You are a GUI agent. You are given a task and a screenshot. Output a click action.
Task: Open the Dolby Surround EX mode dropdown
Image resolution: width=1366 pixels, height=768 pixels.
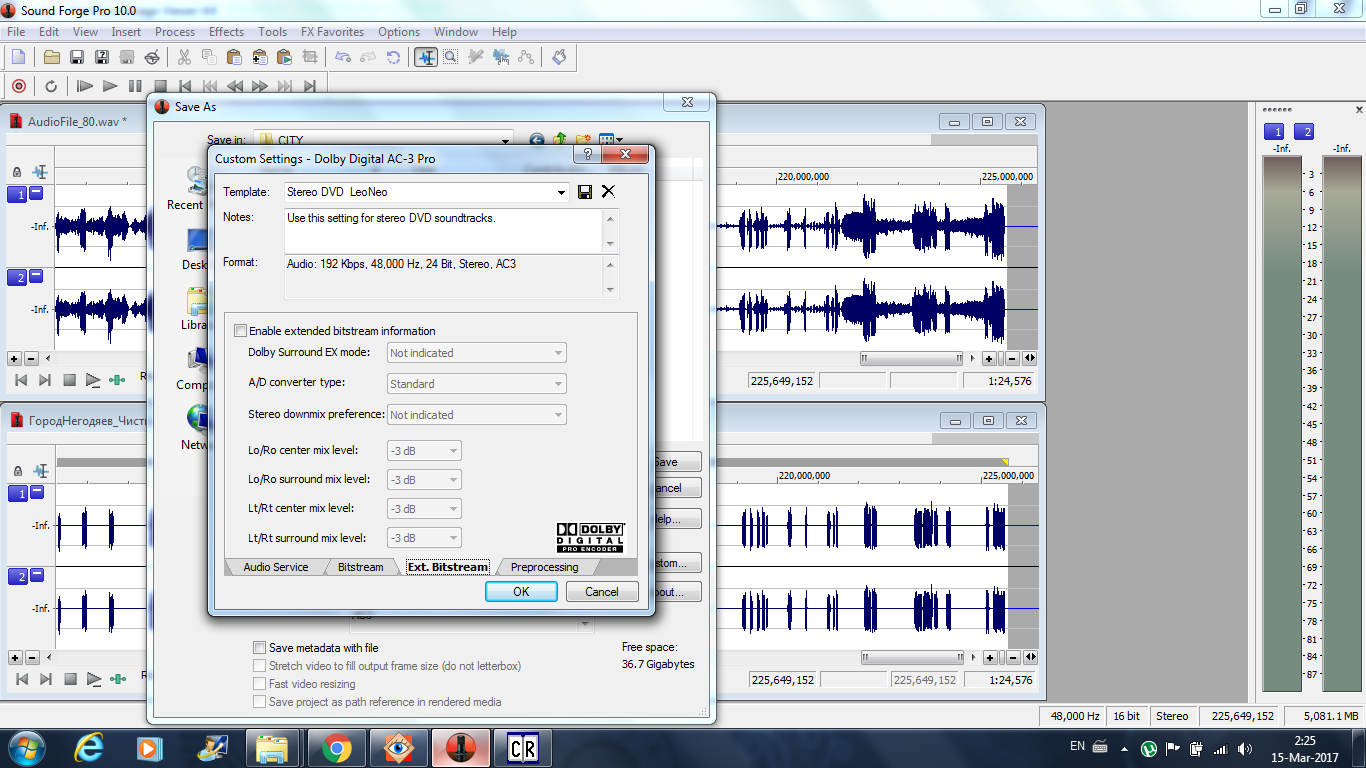476,353
